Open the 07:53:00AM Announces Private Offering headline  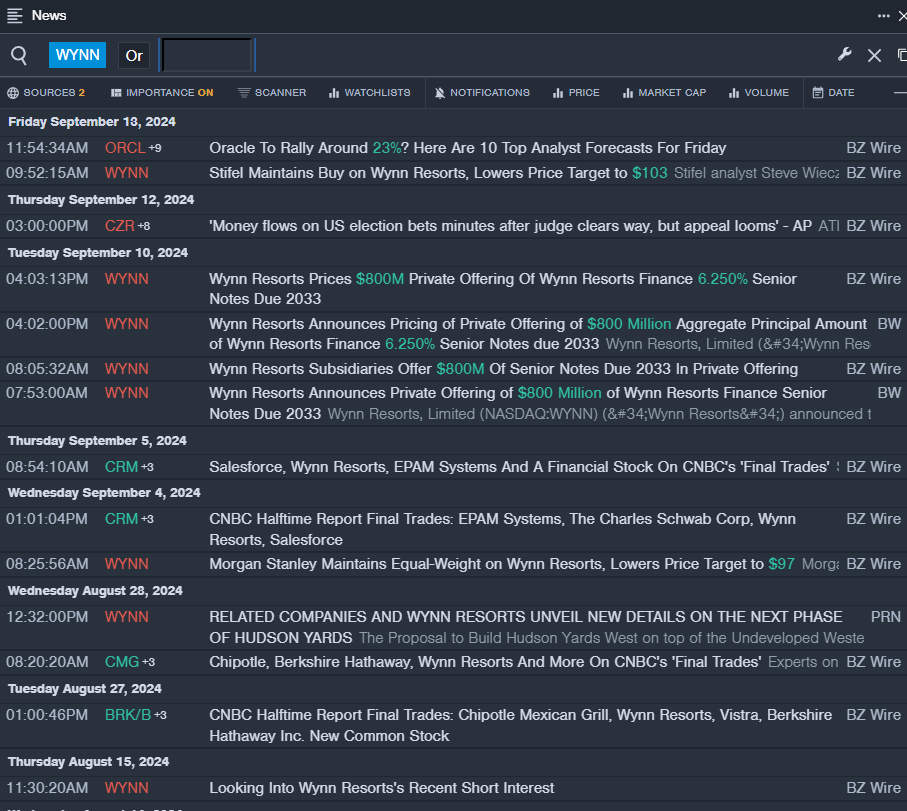click(518, 403)
